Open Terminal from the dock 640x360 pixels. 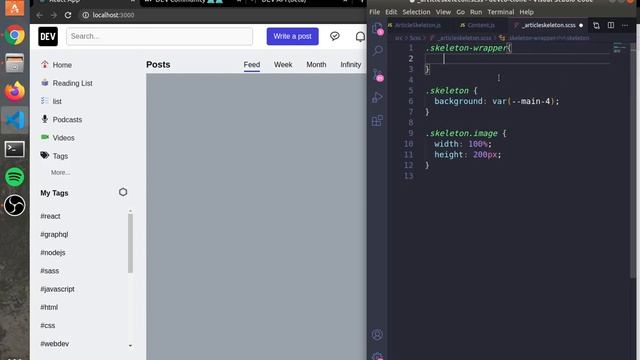click(15, 149)
